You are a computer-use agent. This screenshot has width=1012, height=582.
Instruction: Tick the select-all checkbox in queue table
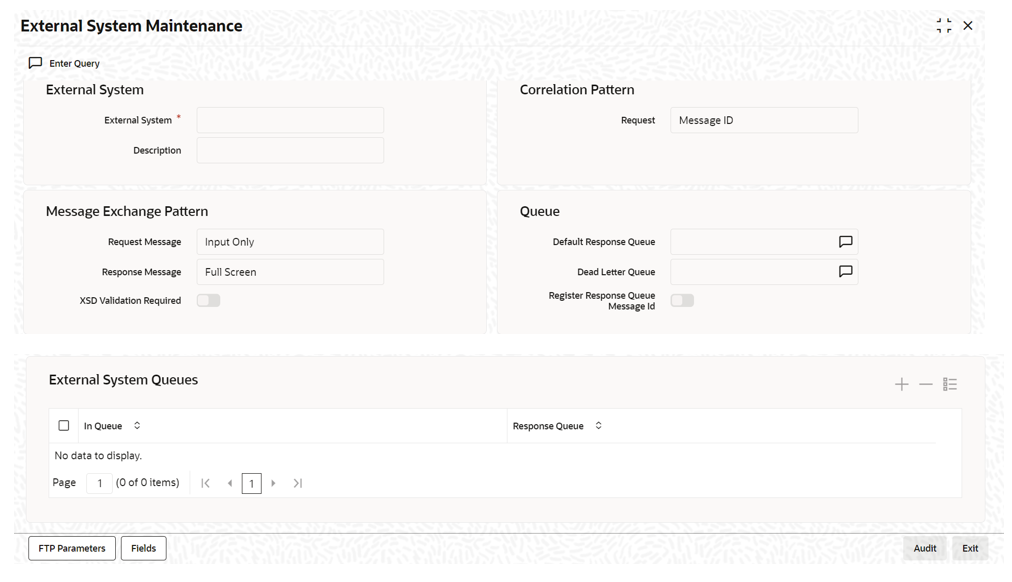(63, 426)
